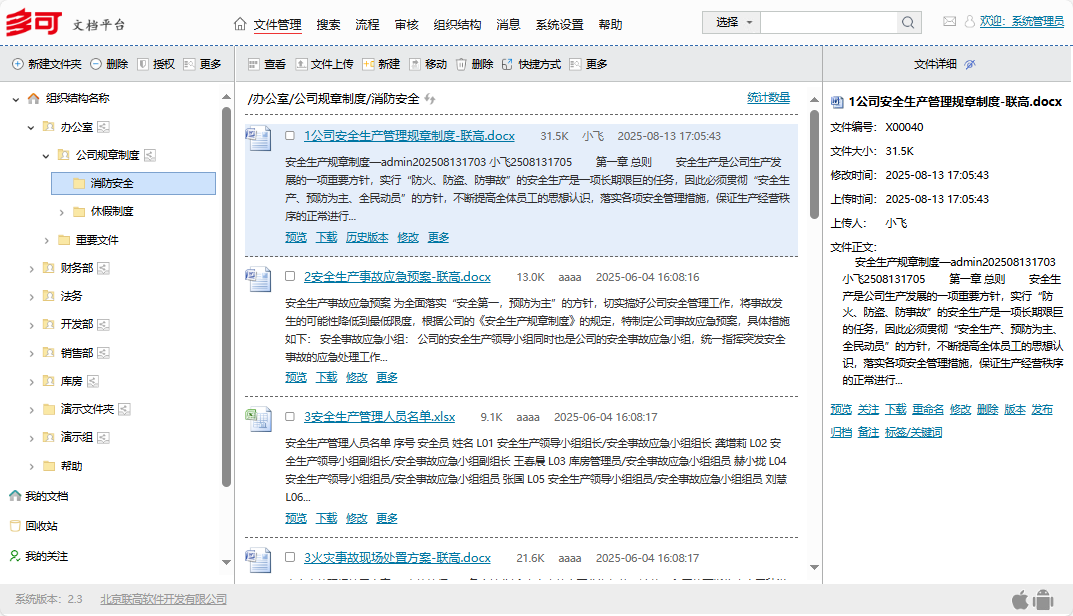The width and height of the screenshot is (1073, 616).
Task: Click the refresh icon beside folder path
Action: click(x=430, y=99)
